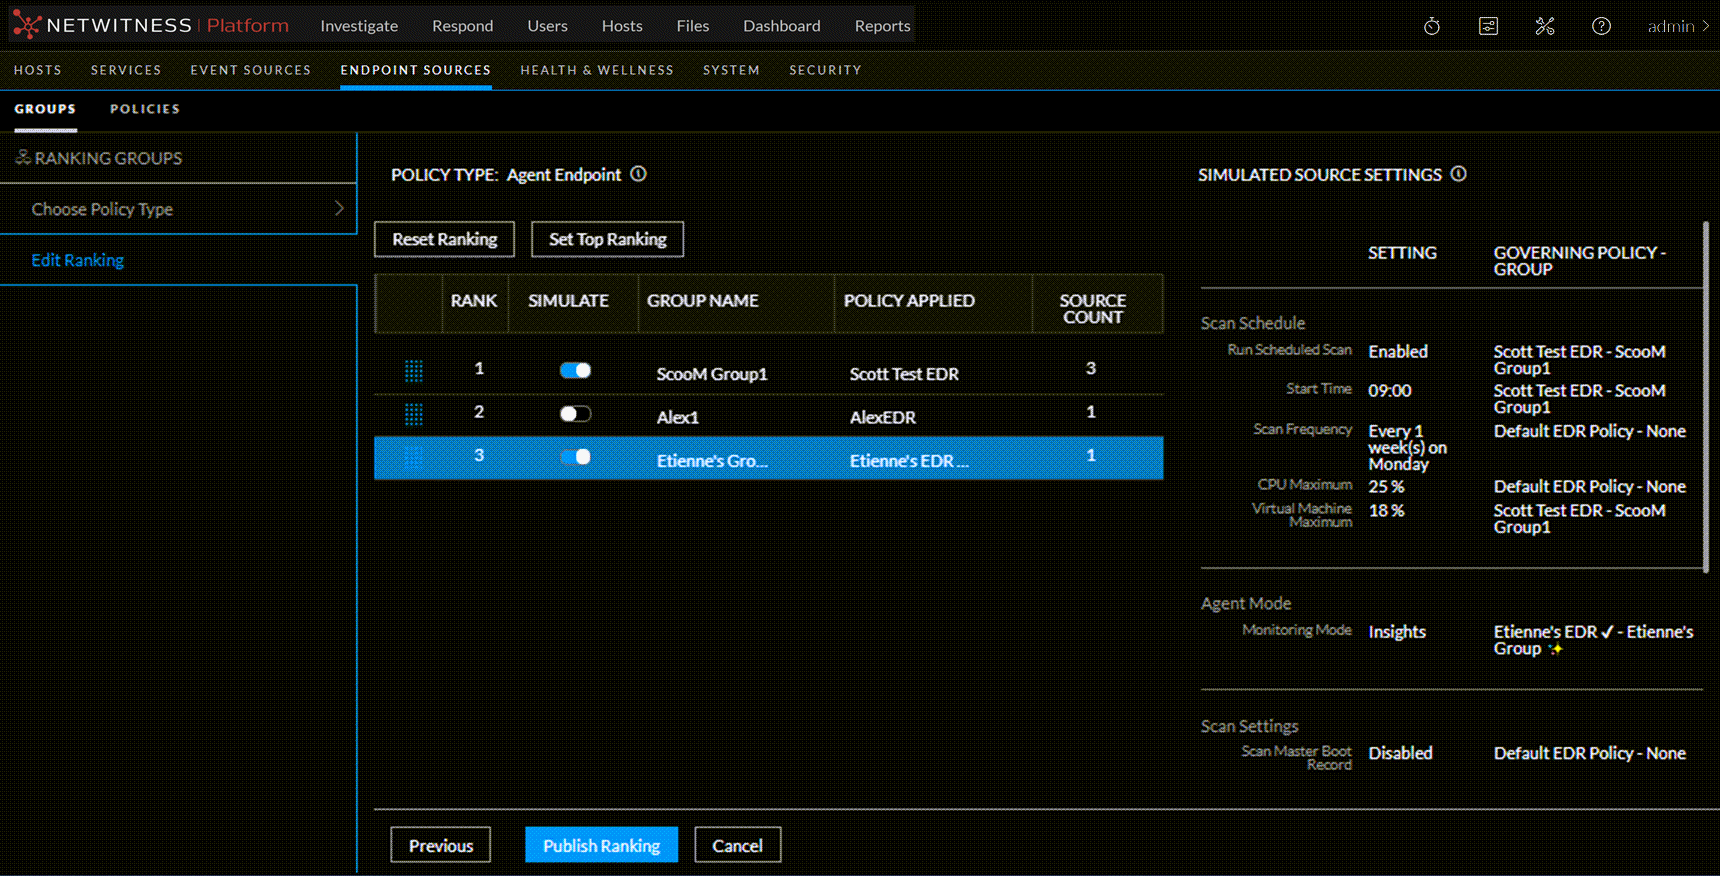The height and width of the screenshot is (876, 1720).
Task: Open the Investigate menu
Action: tap(359, 26)
